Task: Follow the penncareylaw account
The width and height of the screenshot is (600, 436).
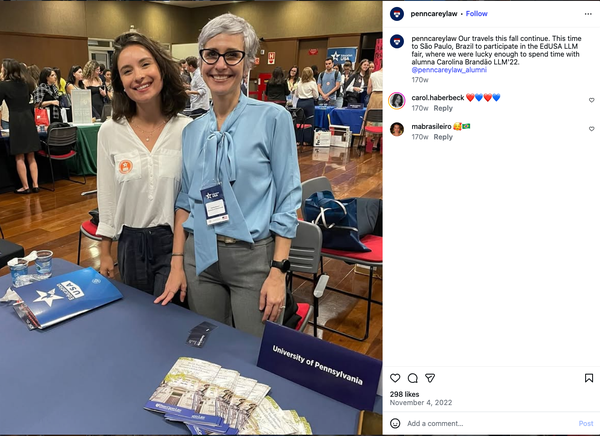Action: click(476, 14)
